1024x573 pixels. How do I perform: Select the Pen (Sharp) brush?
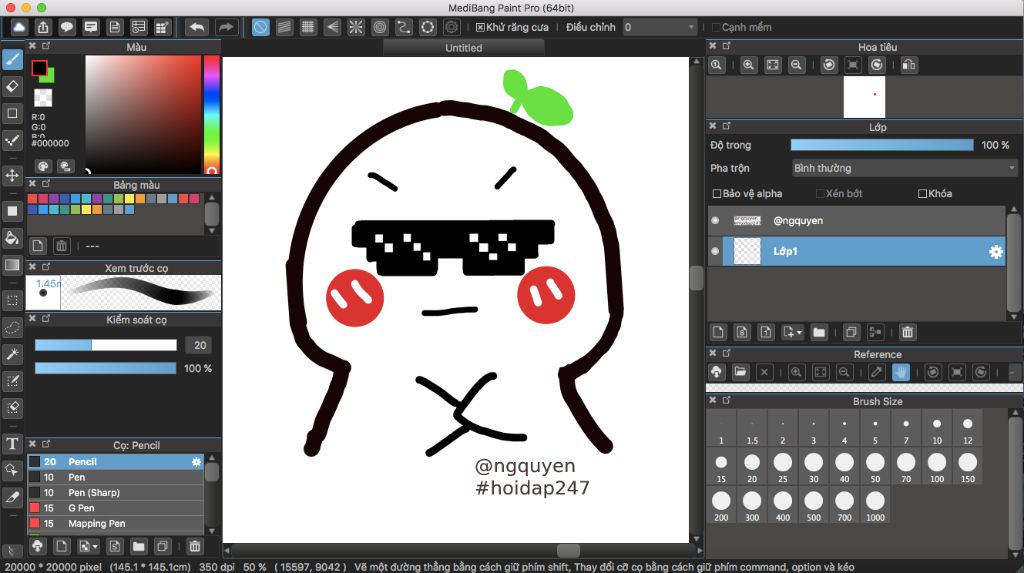tap(115, 493)
